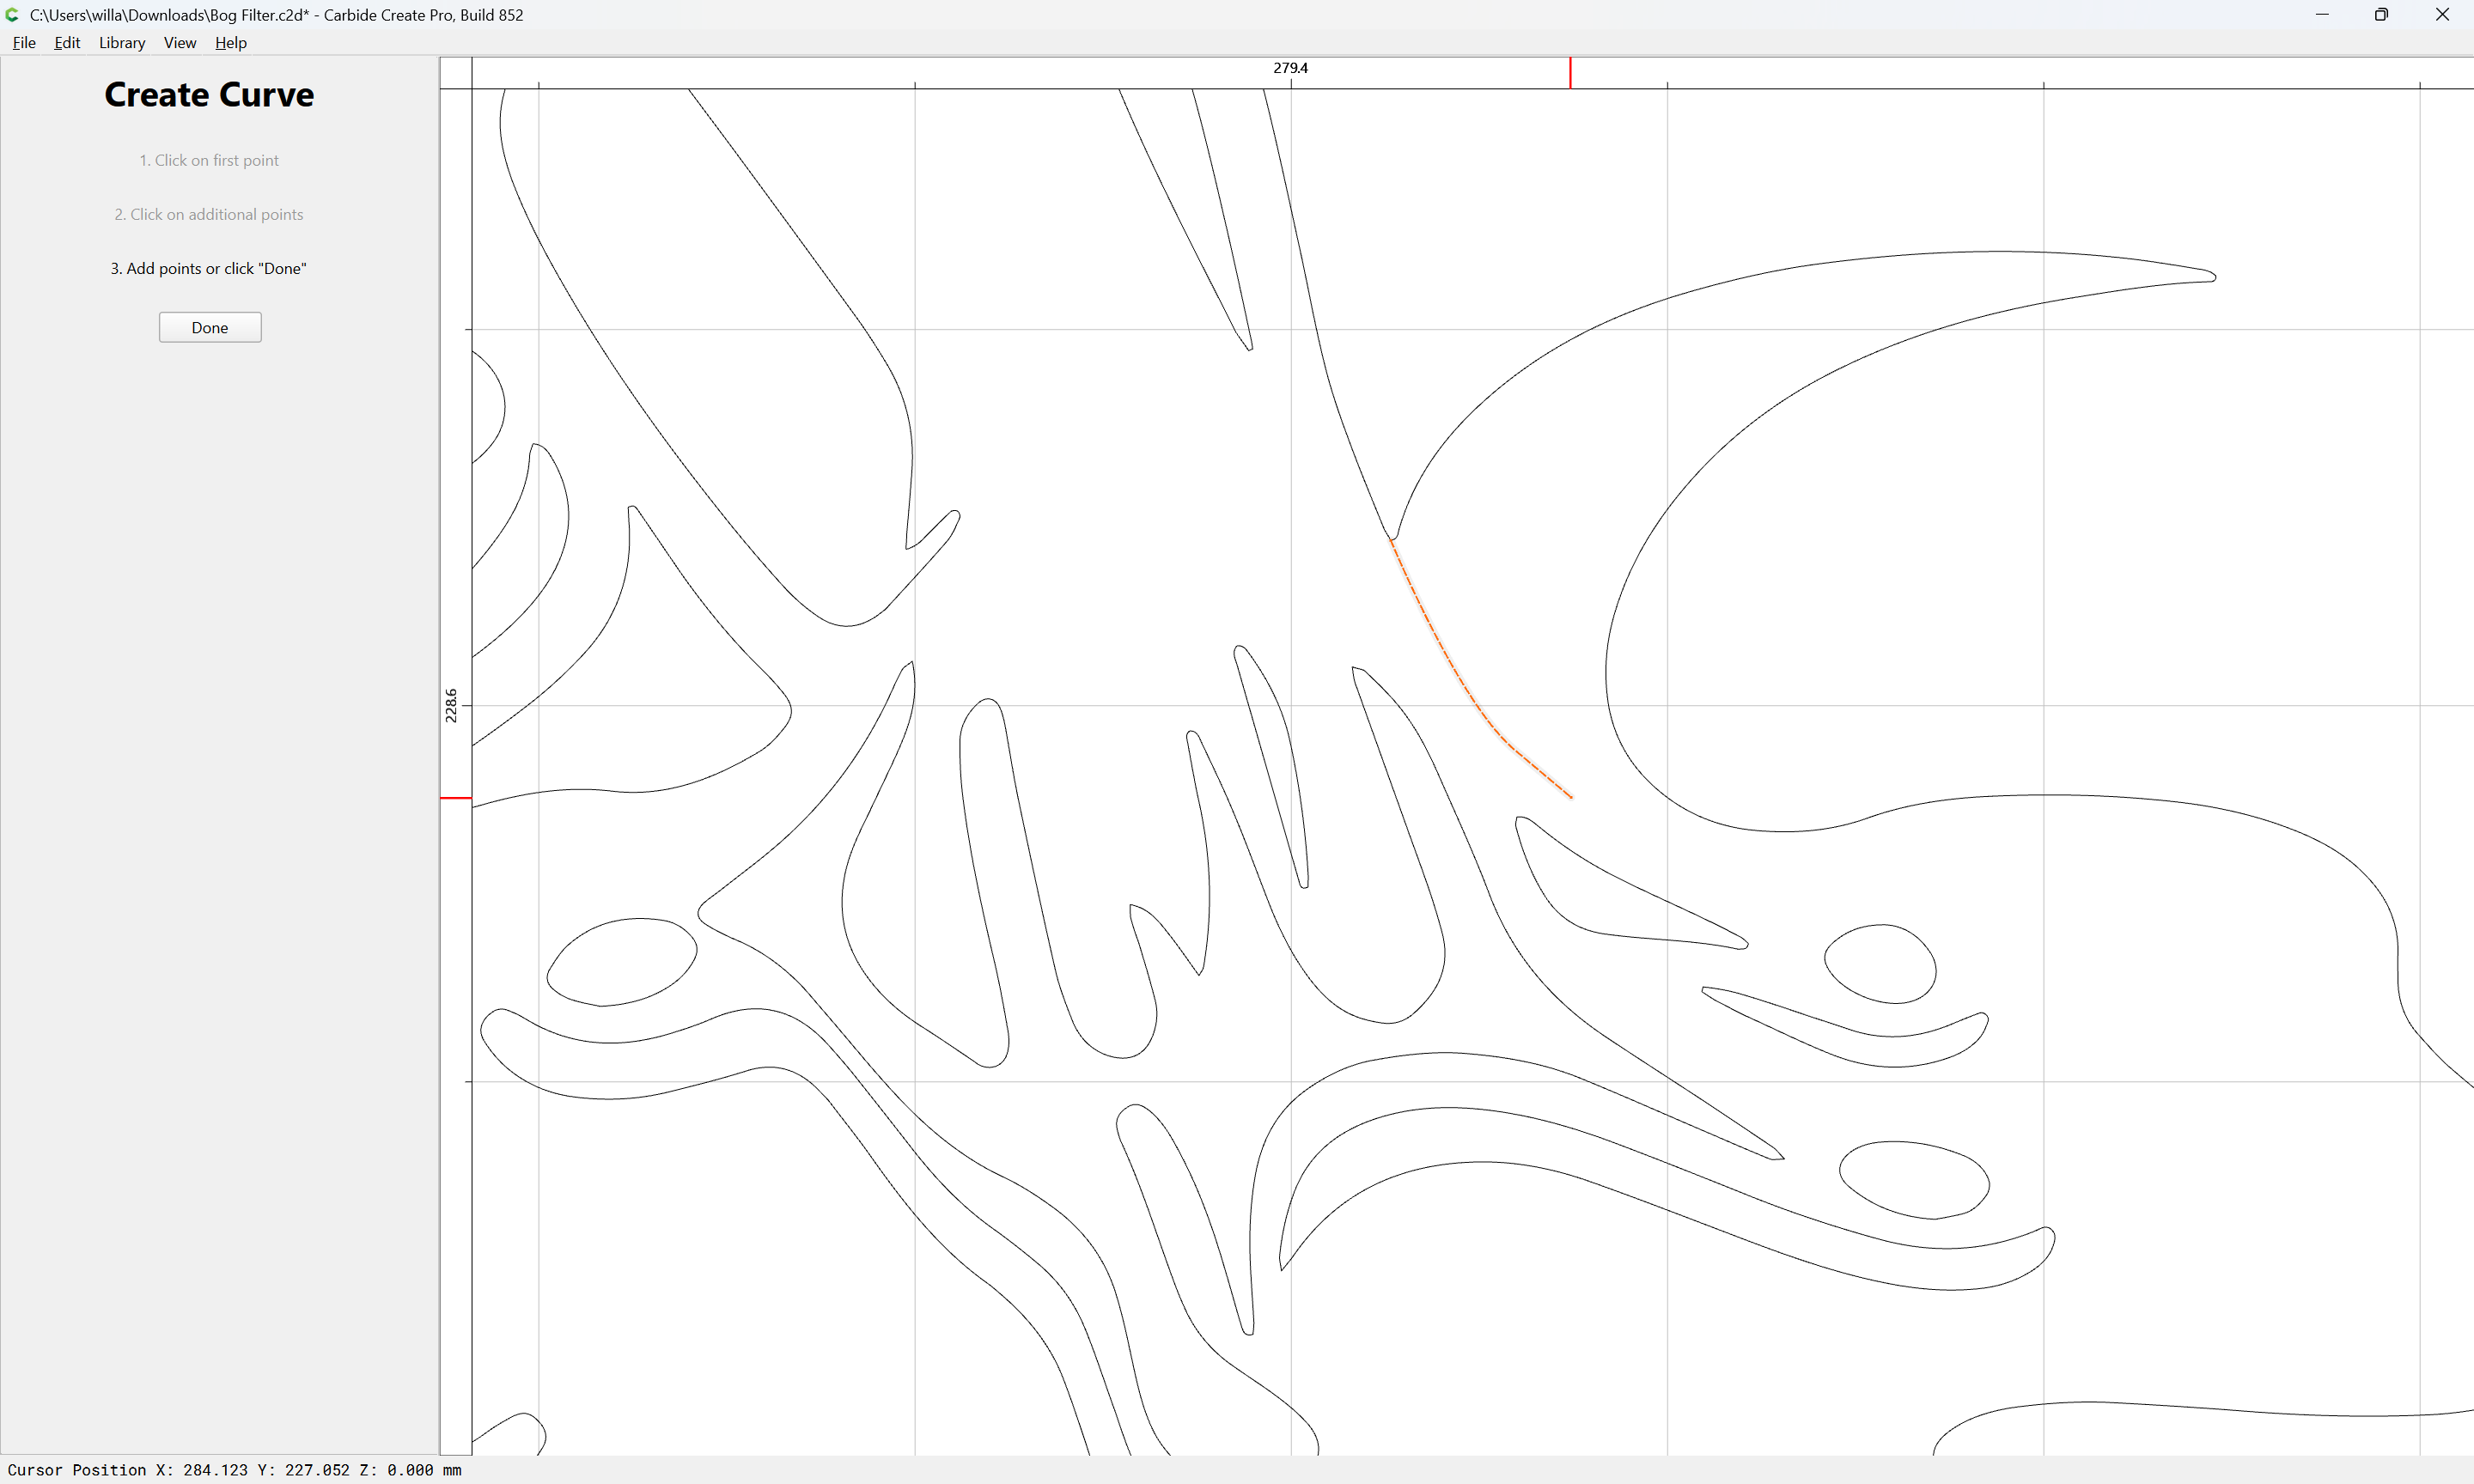The height and width of the screenshot is (1484, 2474).
Task: Click '2. Click on additional points' text
Action: point(209,214)
